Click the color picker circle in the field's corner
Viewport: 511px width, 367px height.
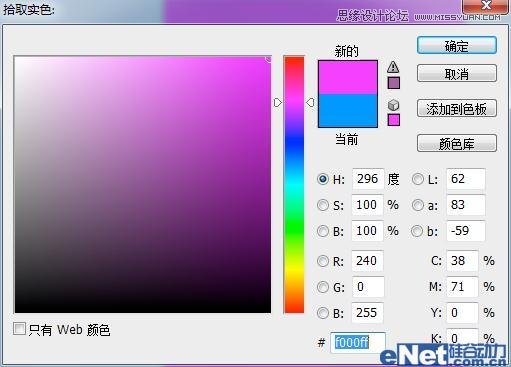pos(268,59)
